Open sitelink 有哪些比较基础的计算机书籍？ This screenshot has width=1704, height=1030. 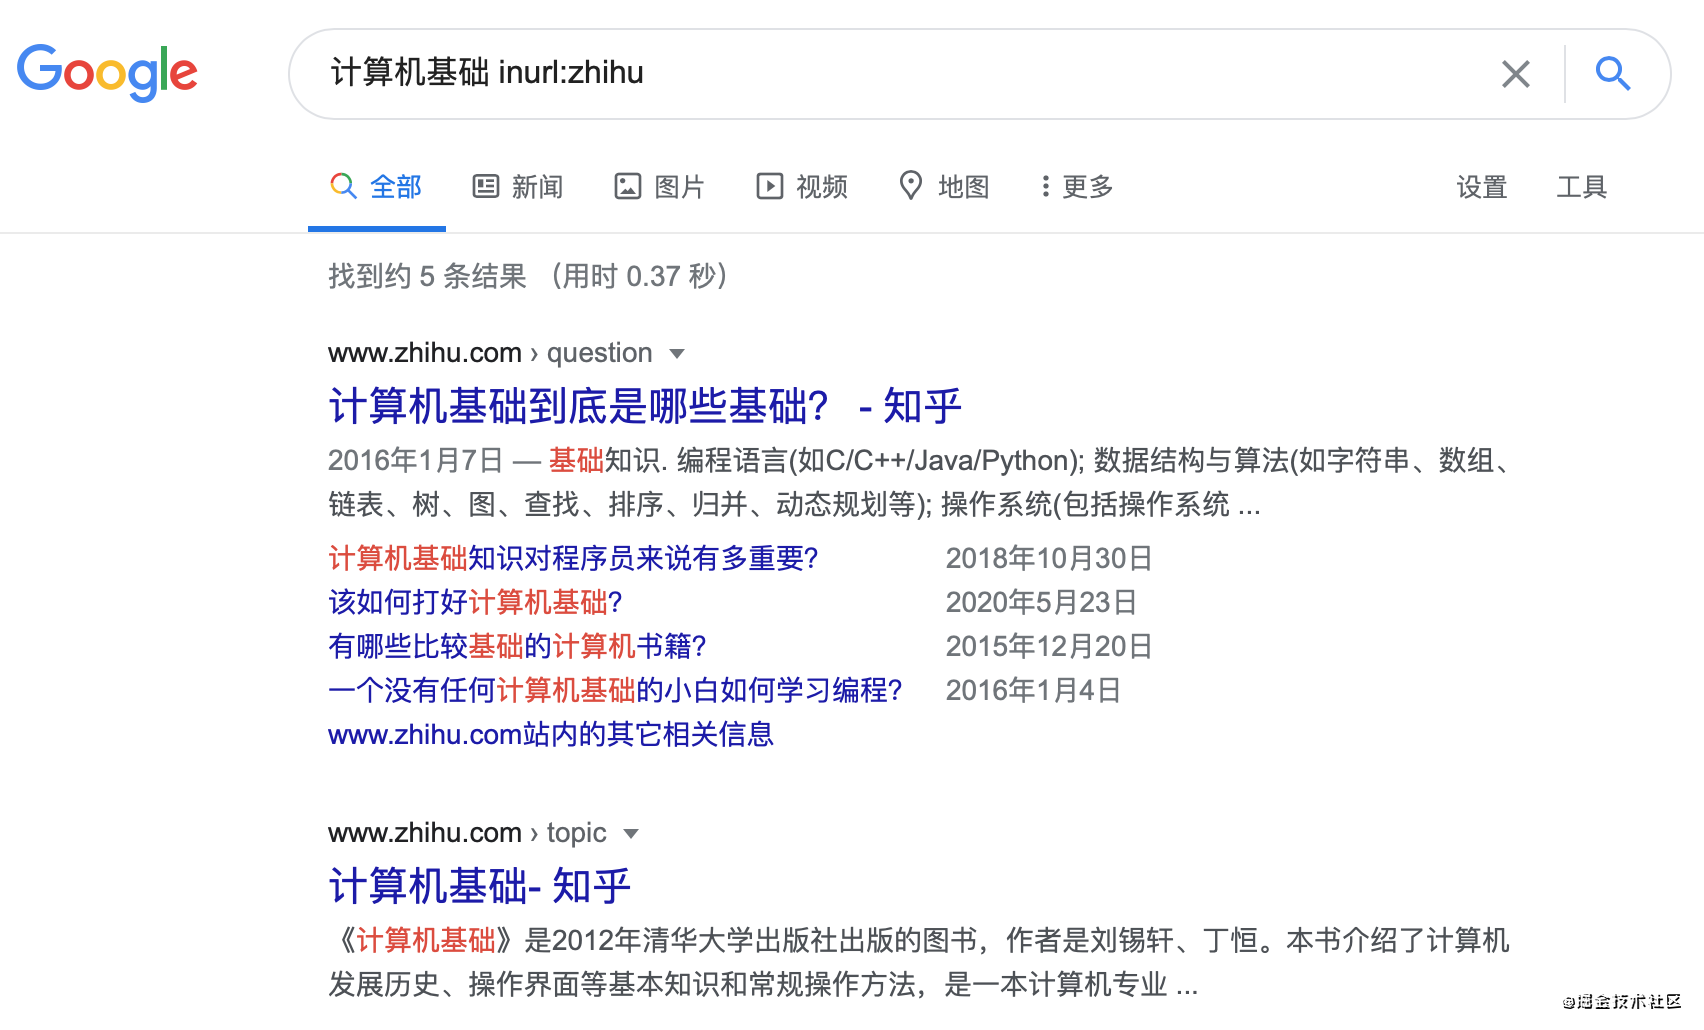pos(518,646)
